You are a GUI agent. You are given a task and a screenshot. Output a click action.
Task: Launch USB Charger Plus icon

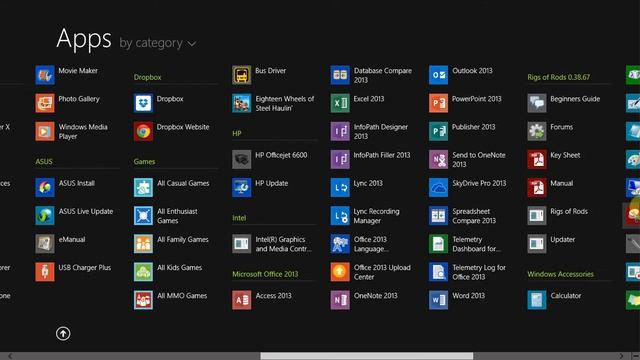pos(45,272)
